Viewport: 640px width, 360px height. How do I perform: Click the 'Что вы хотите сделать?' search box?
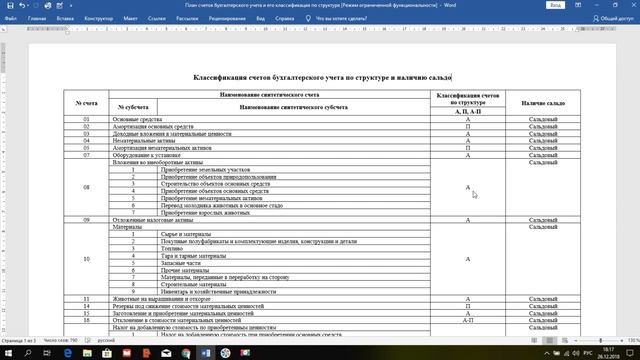click(341, 18)
